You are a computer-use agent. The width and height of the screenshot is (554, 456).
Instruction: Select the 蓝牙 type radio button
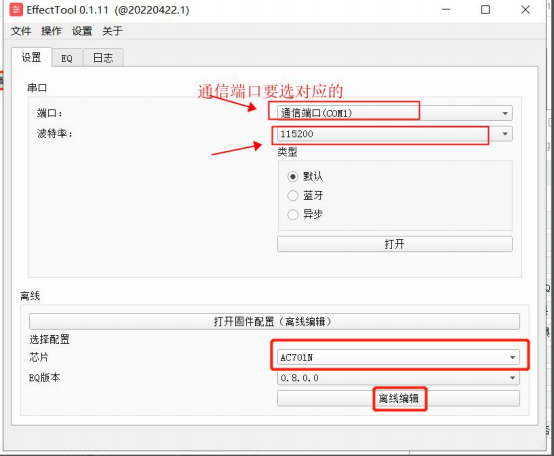[x=293, y=195]
